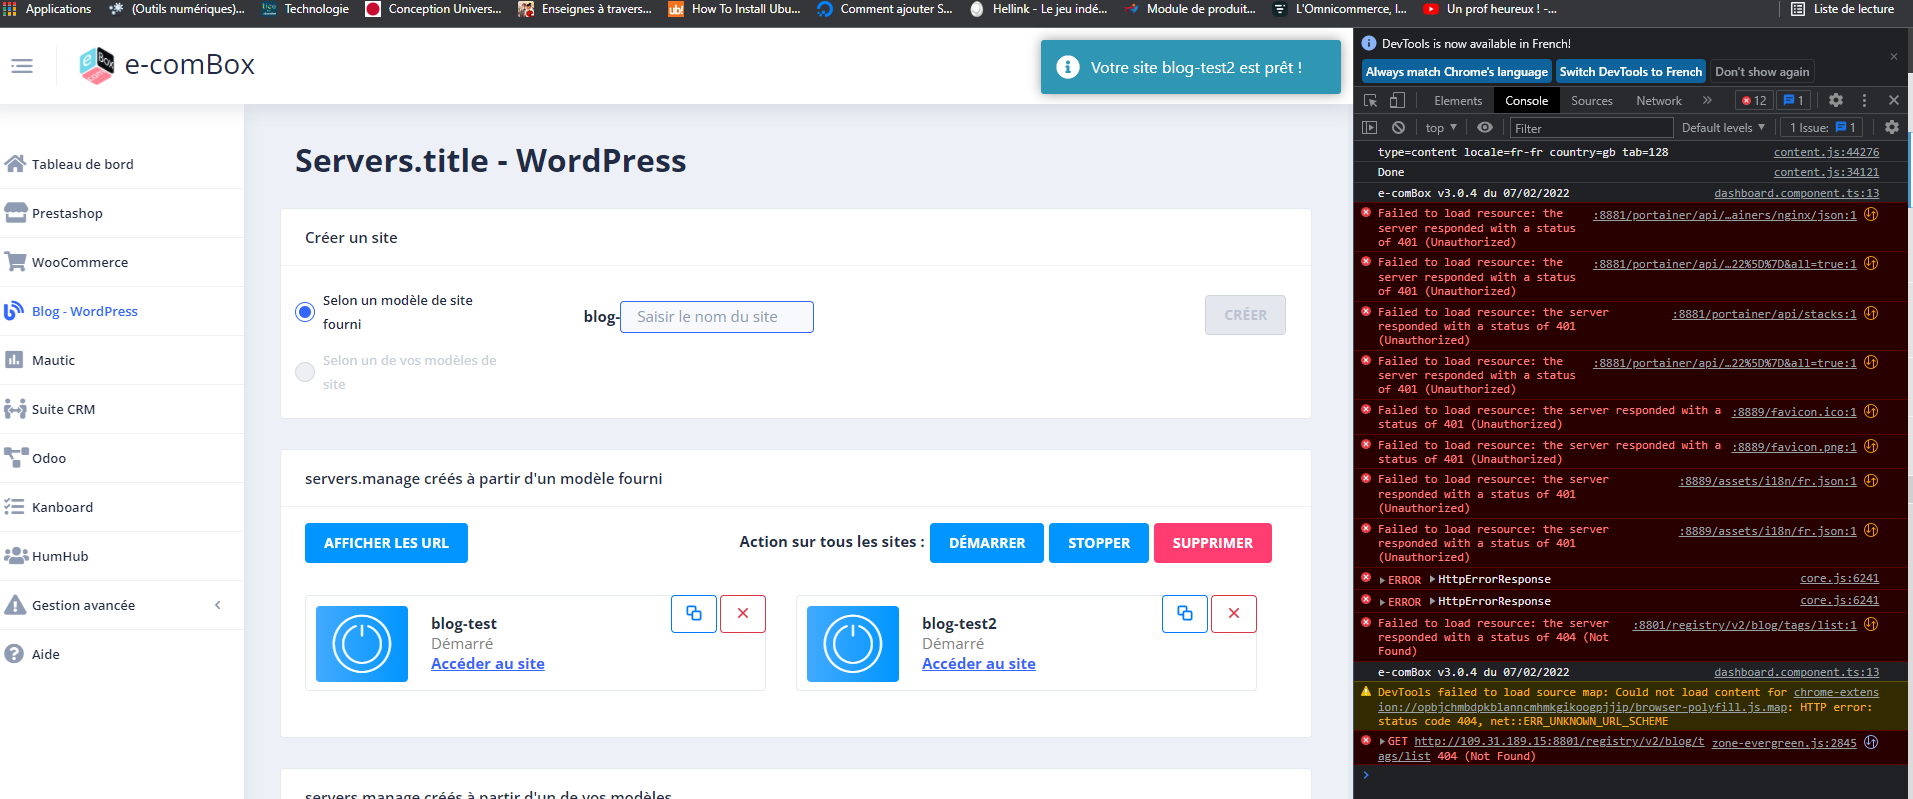
Task: Toggle DevTools device toolbar icon
Action: 1397,100
